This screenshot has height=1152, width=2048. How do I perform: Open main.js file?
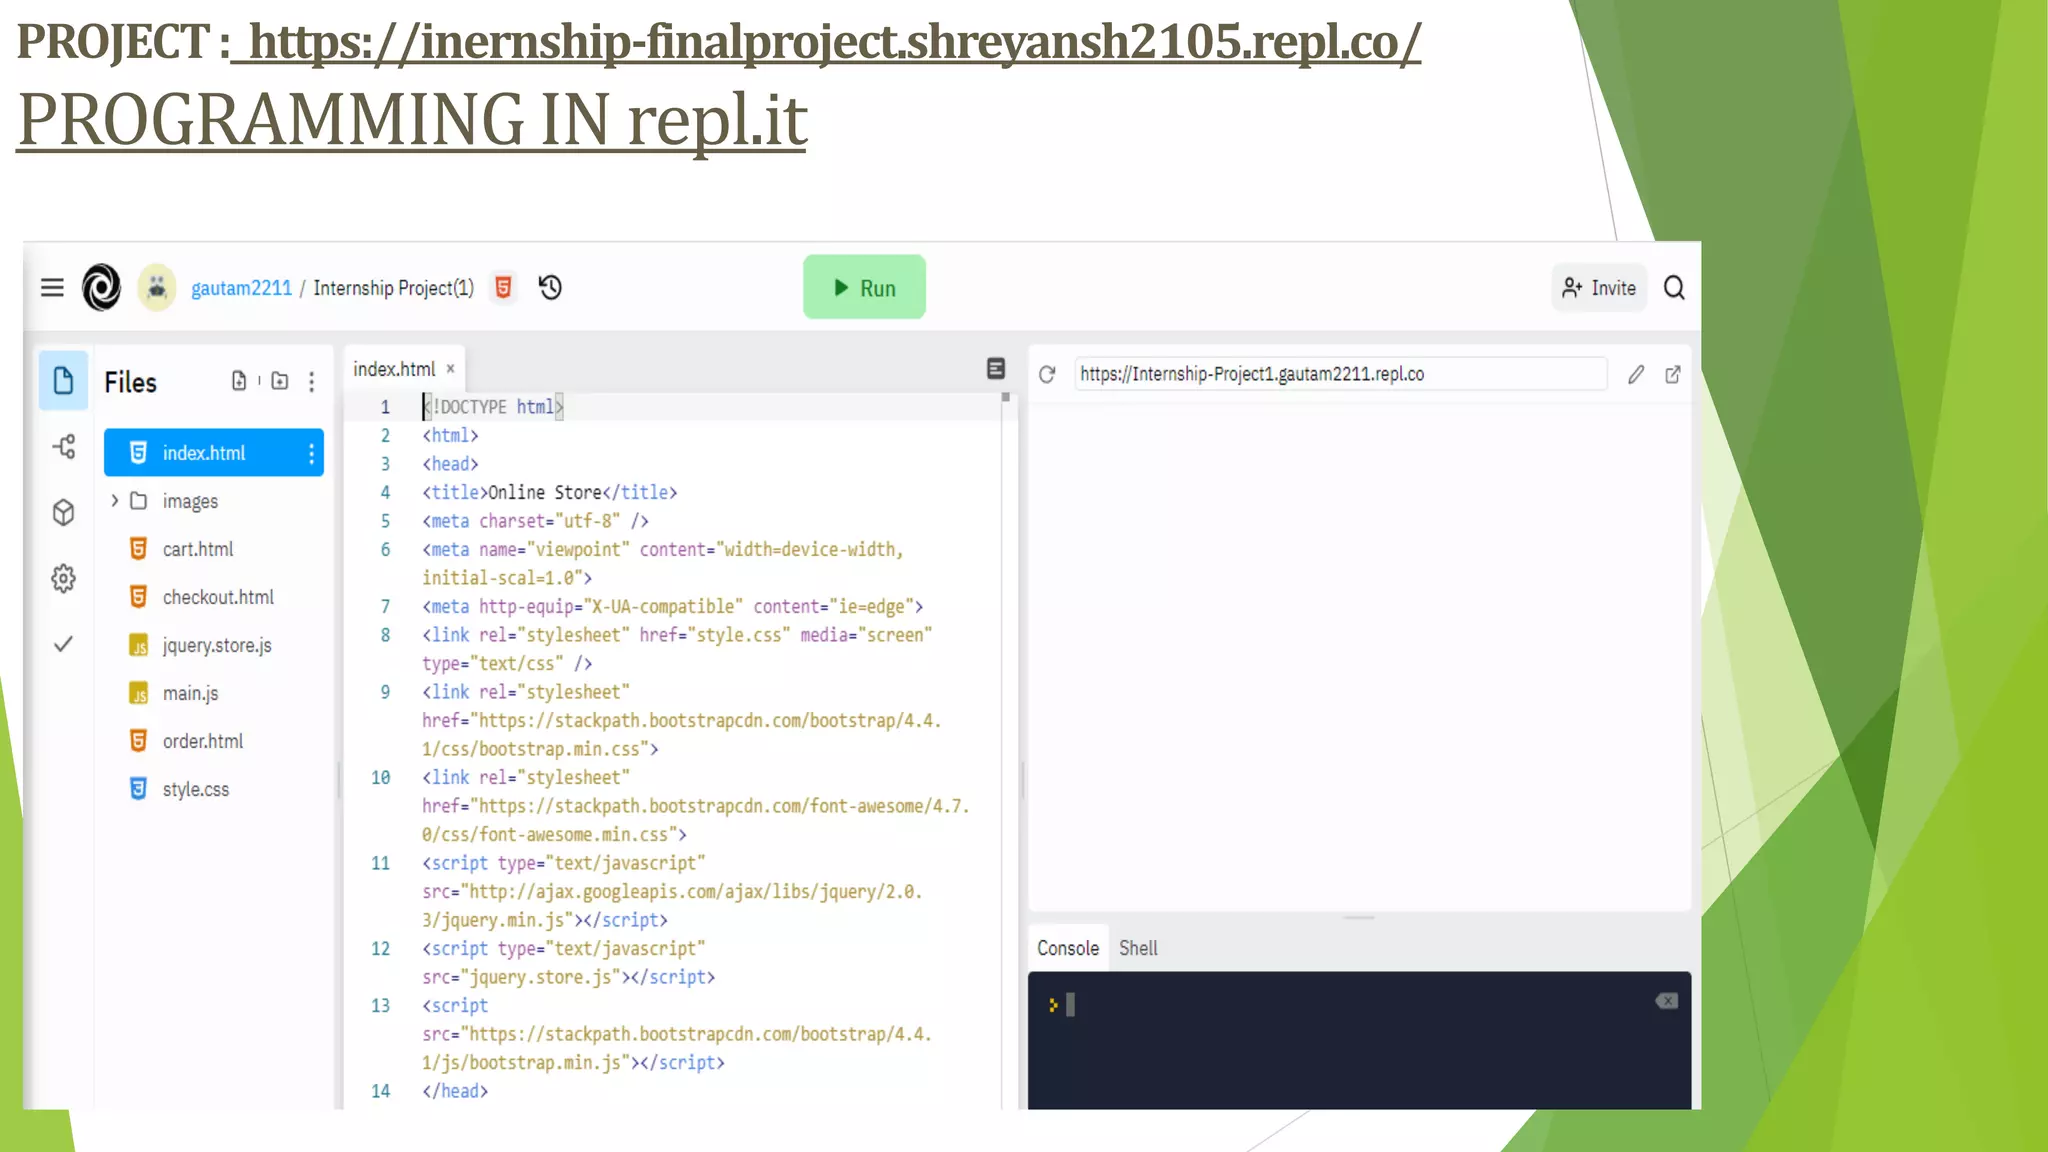coord(190,693)
